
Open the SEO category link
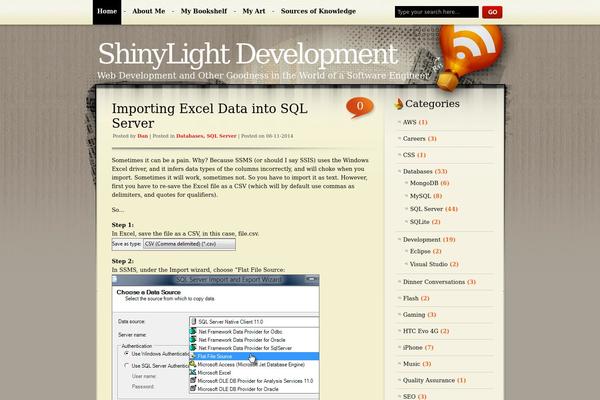coord(409,397)
